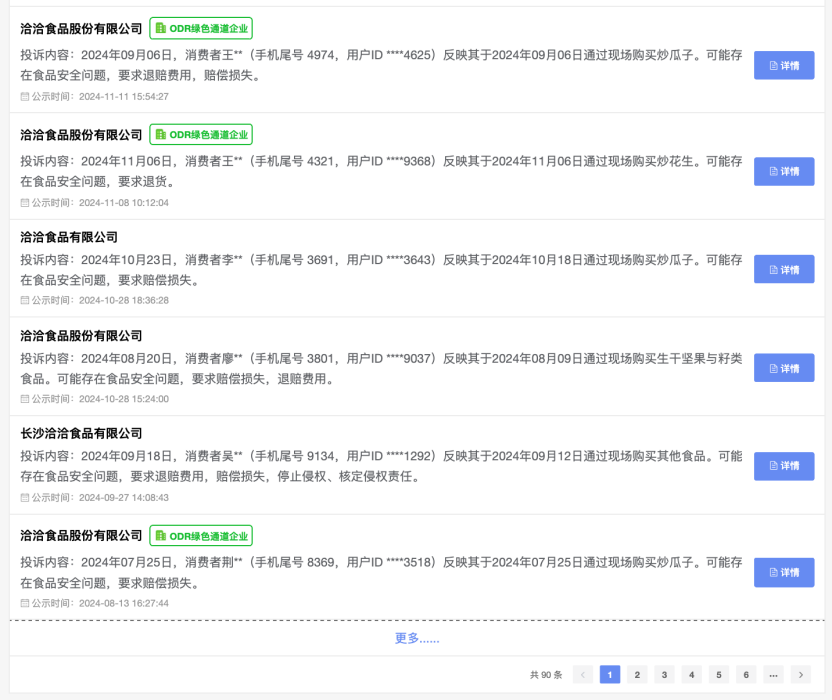Click publish time 2024-09-27 14:08:43

click(124, 498)
